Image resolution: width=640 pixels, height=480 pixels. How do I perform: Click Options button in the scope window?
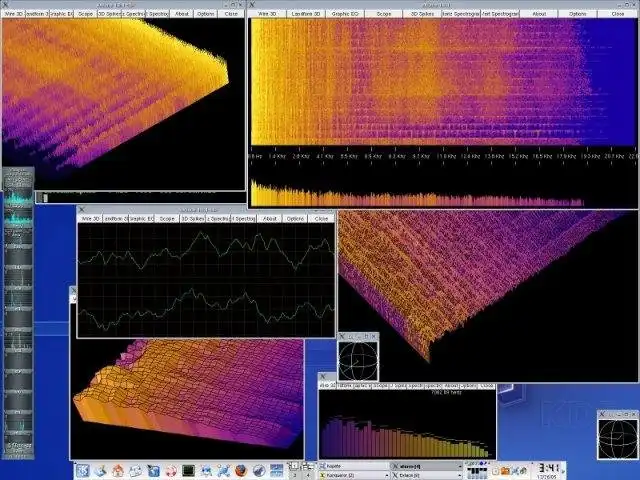[x=295, y=219]
